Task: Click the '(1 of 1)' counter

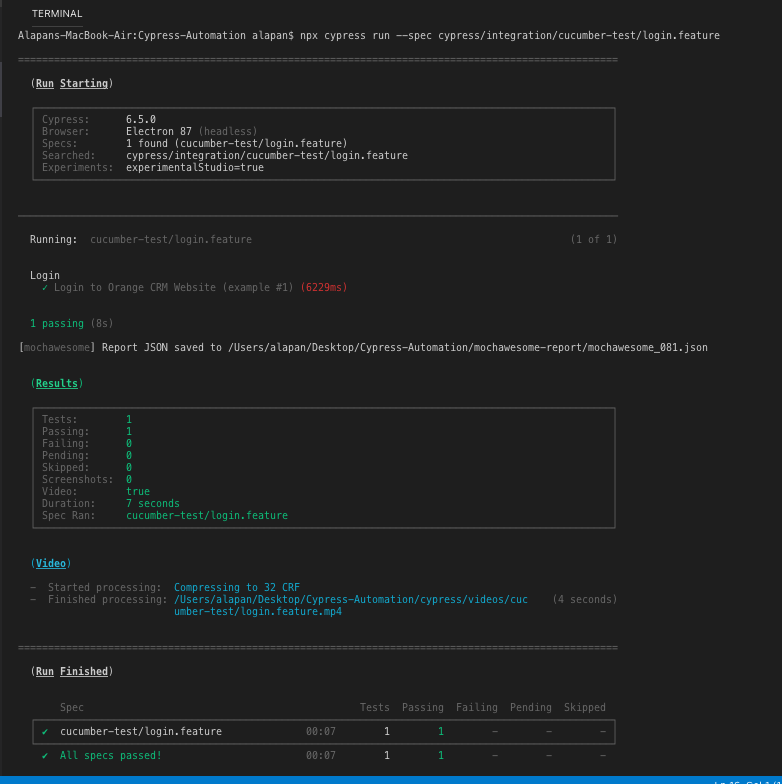Action: tap(594, 240)
